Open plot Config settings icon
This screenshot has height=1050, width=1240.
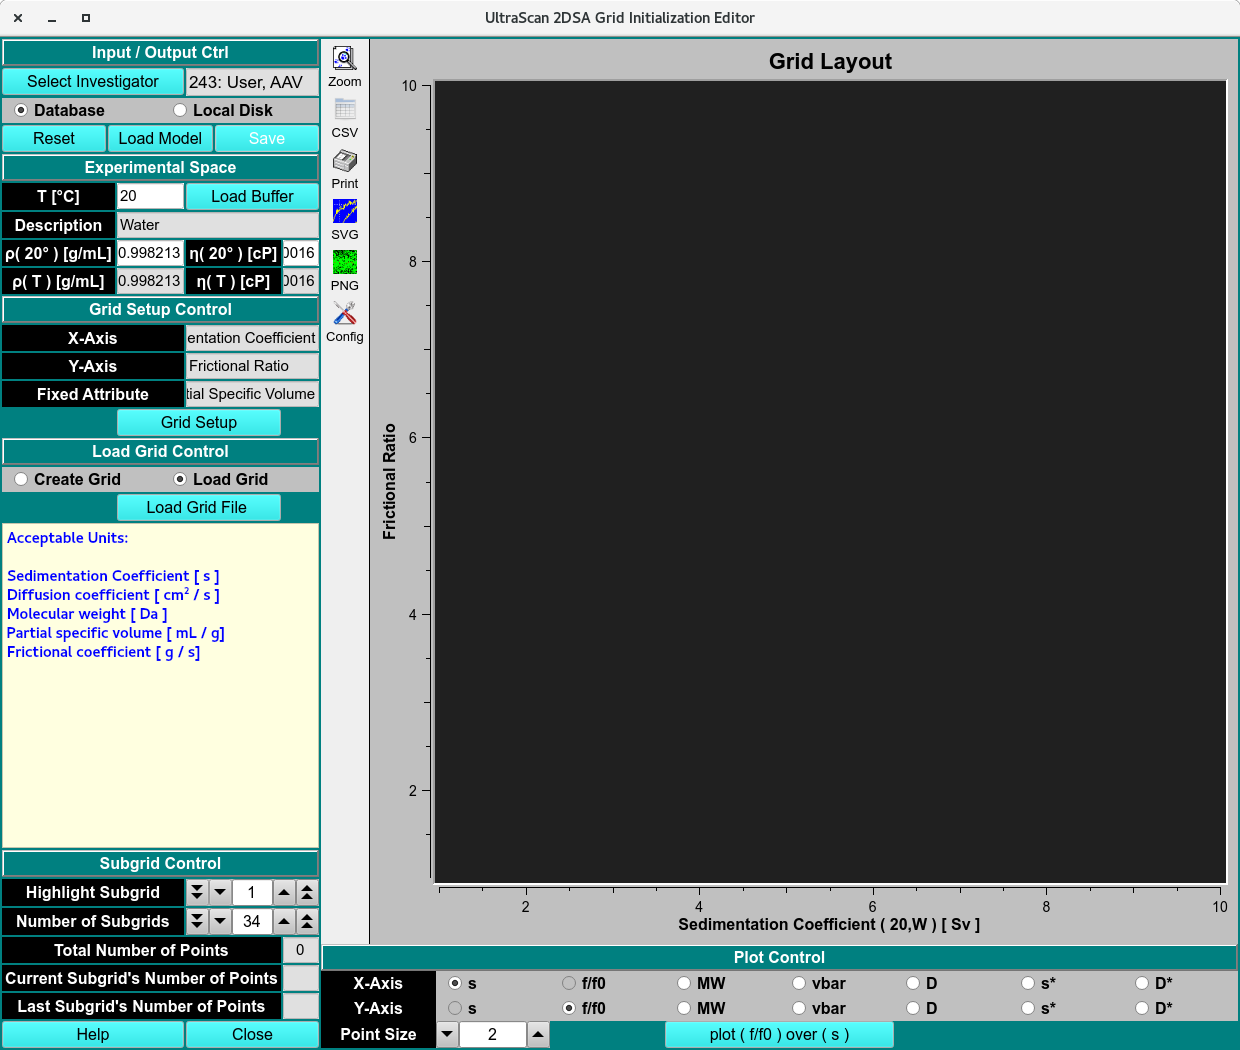click(x=344, y=314)
